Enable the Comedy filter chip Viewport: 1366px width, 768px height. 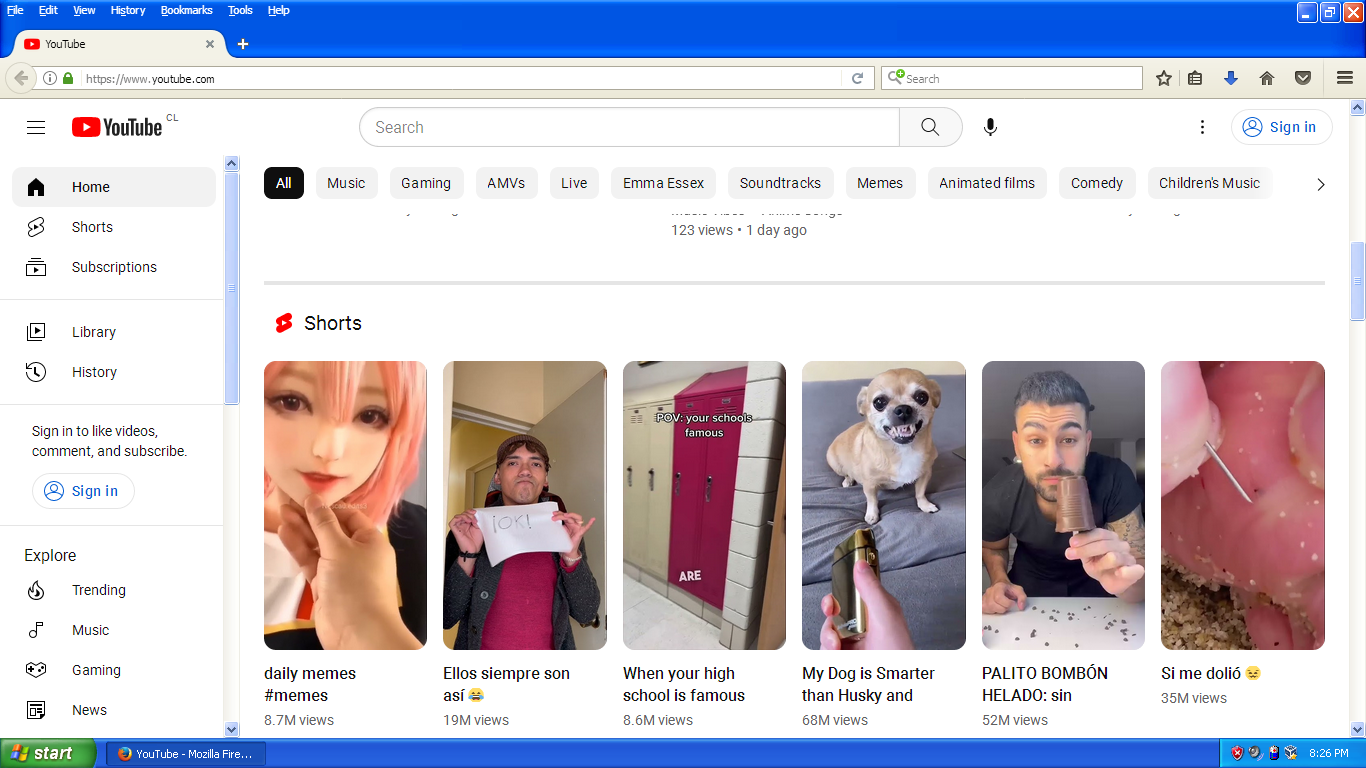pos(1096,183)
